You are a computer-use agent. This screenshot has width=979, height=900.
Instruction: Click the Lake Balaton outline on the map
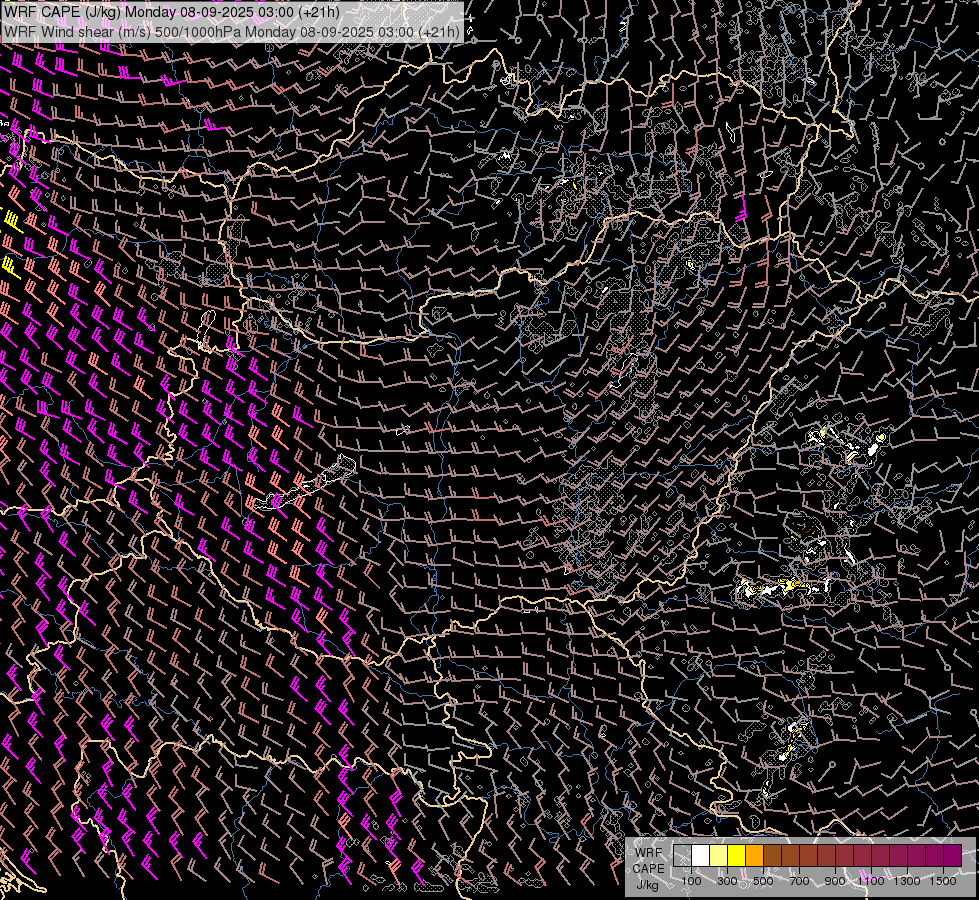[x=306, y=482]
